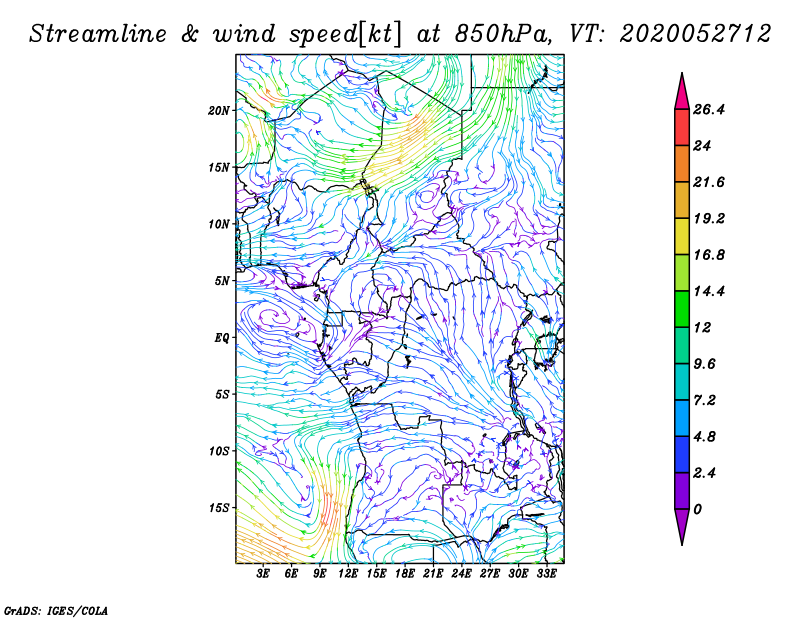Image resolution: width=800 pixels, height=618 pixels.
Task: Click the 3E longitude label
Action: pyautogui.click(x=263, y=574)
